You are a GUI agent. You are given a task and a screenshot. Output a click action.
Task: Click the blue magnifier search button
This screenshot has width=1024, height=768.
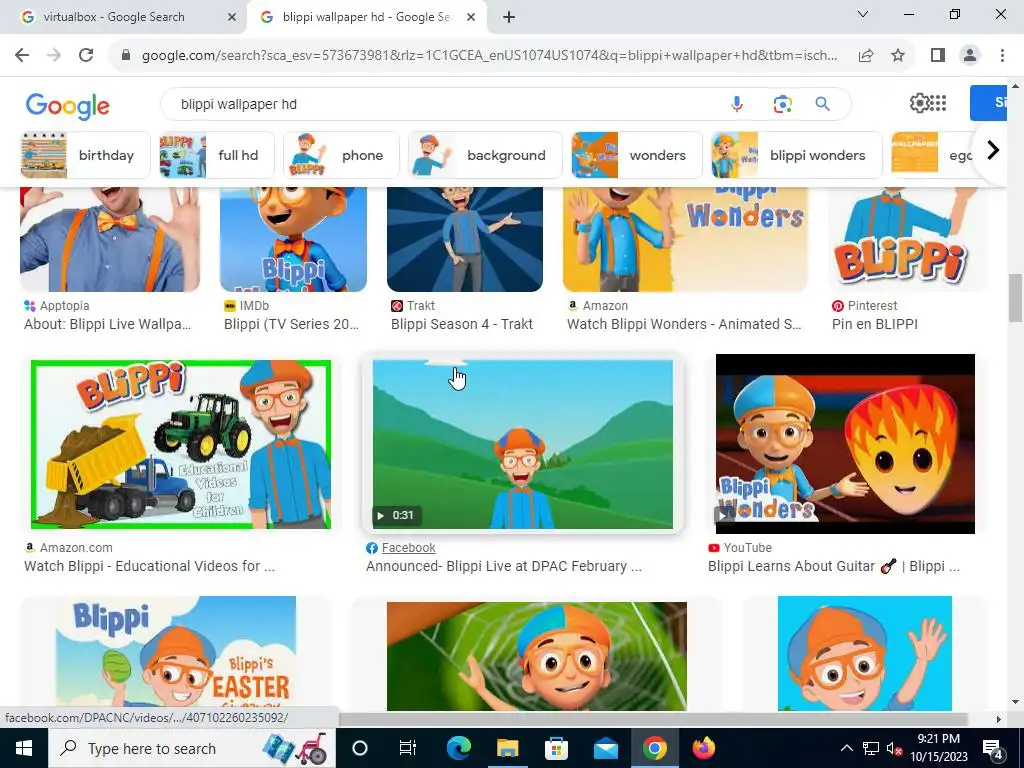(x=822, y=104)
